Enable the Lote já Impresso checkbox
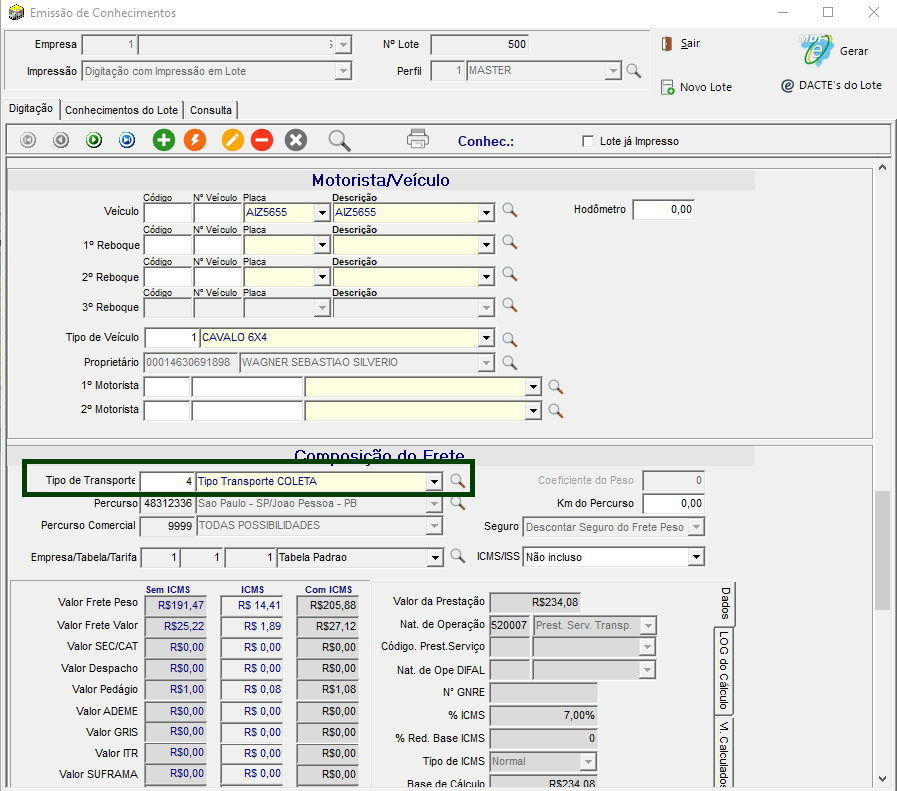897x791 pixels. tap(588, 141)
